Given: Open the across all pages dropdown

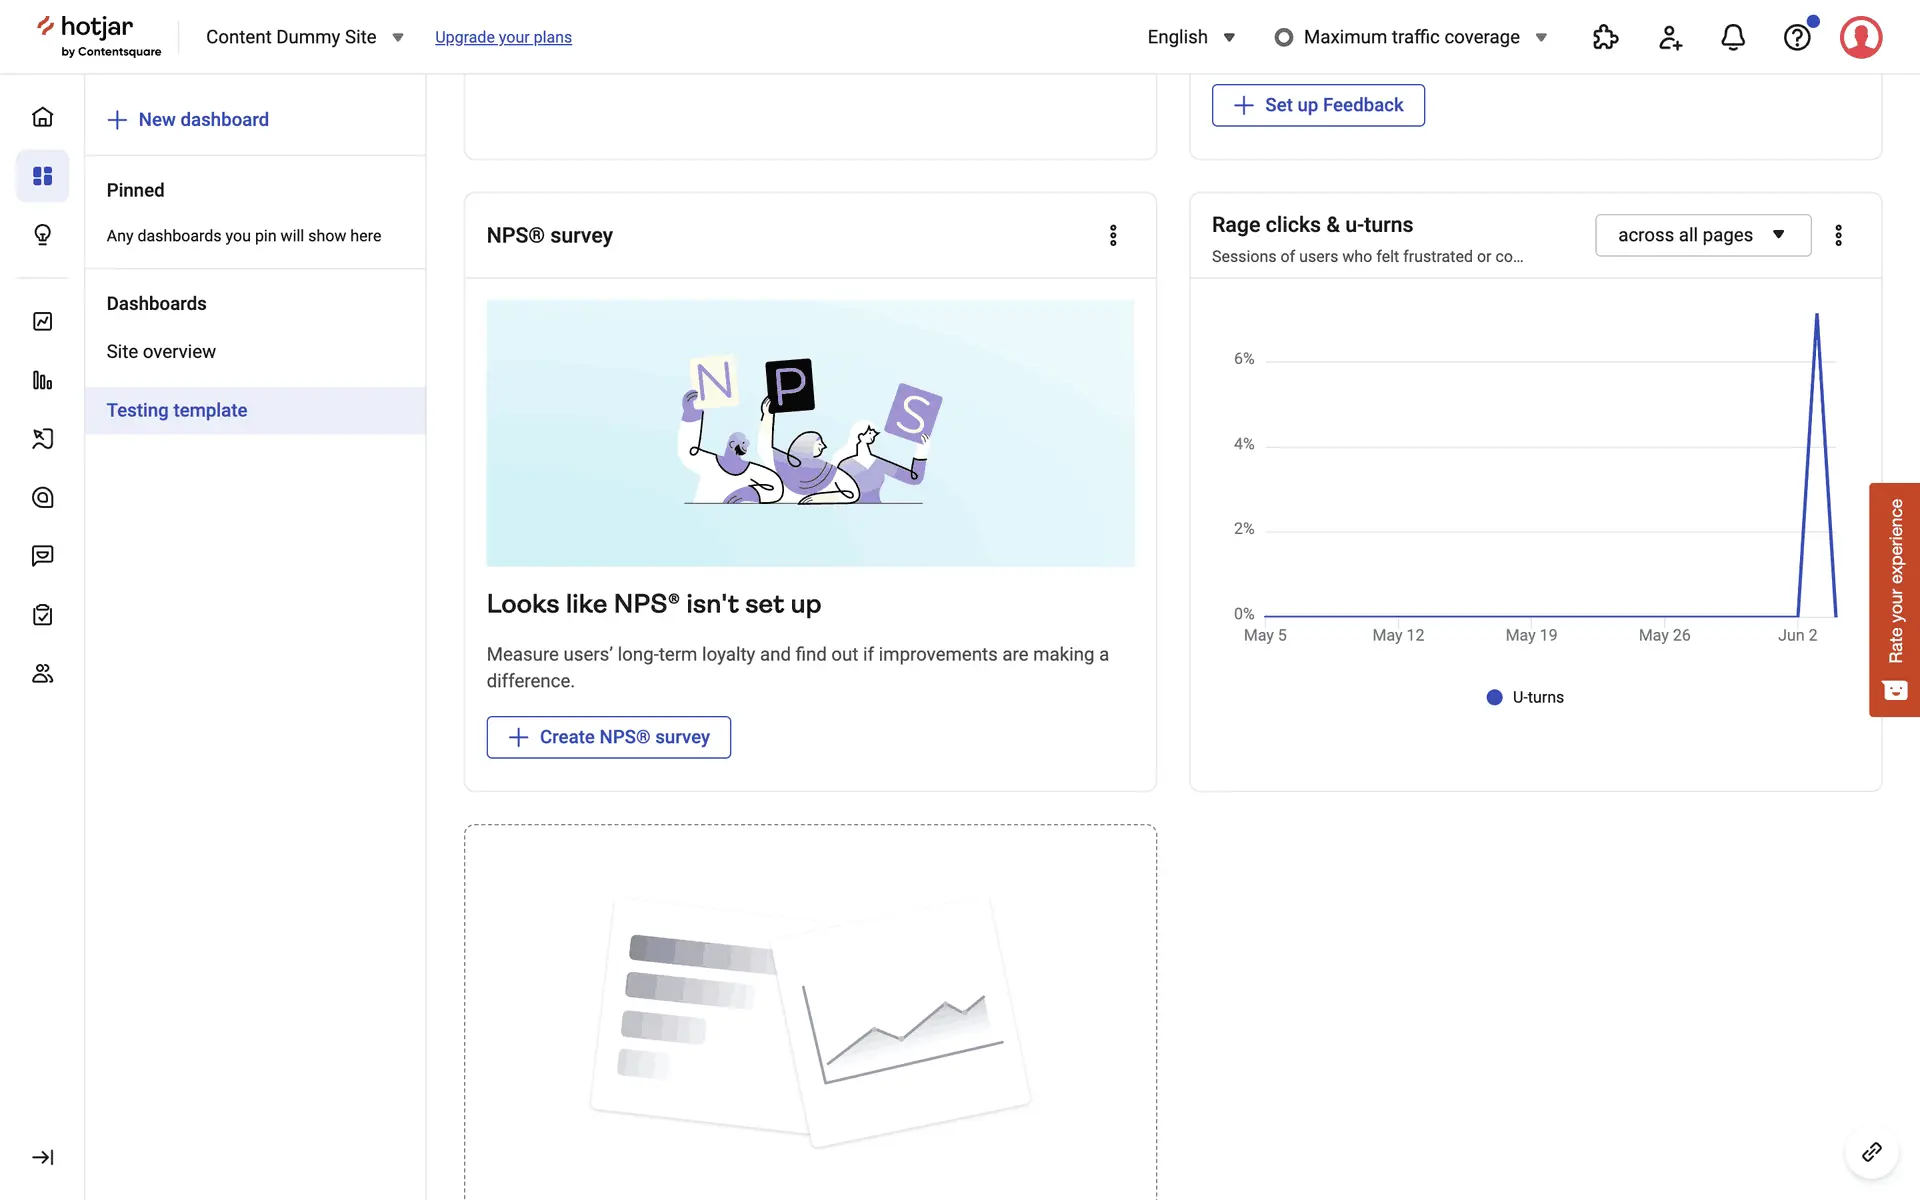Looking at the screenshot, I should click(x=1702, y=235).
